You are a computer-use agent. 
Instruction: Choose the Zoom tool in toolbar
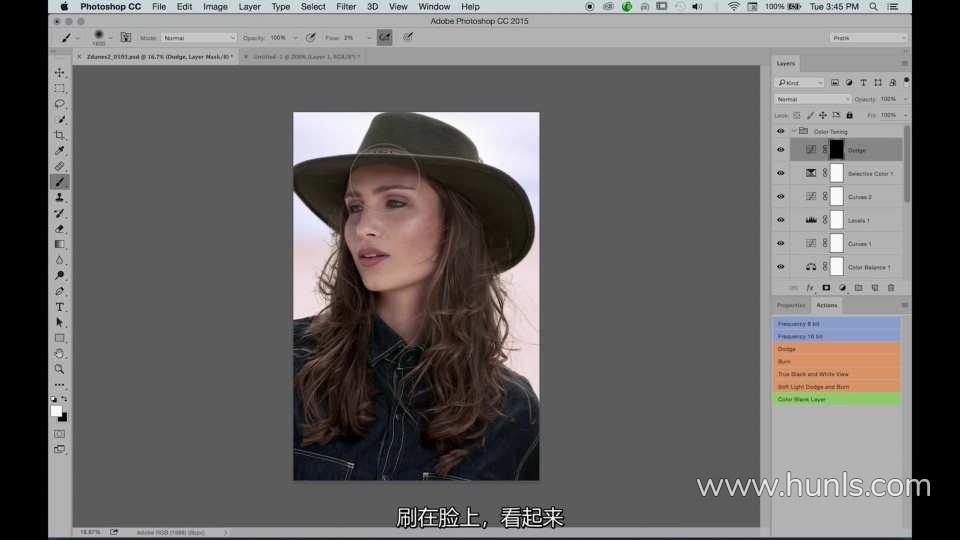[x=60, y=369]
